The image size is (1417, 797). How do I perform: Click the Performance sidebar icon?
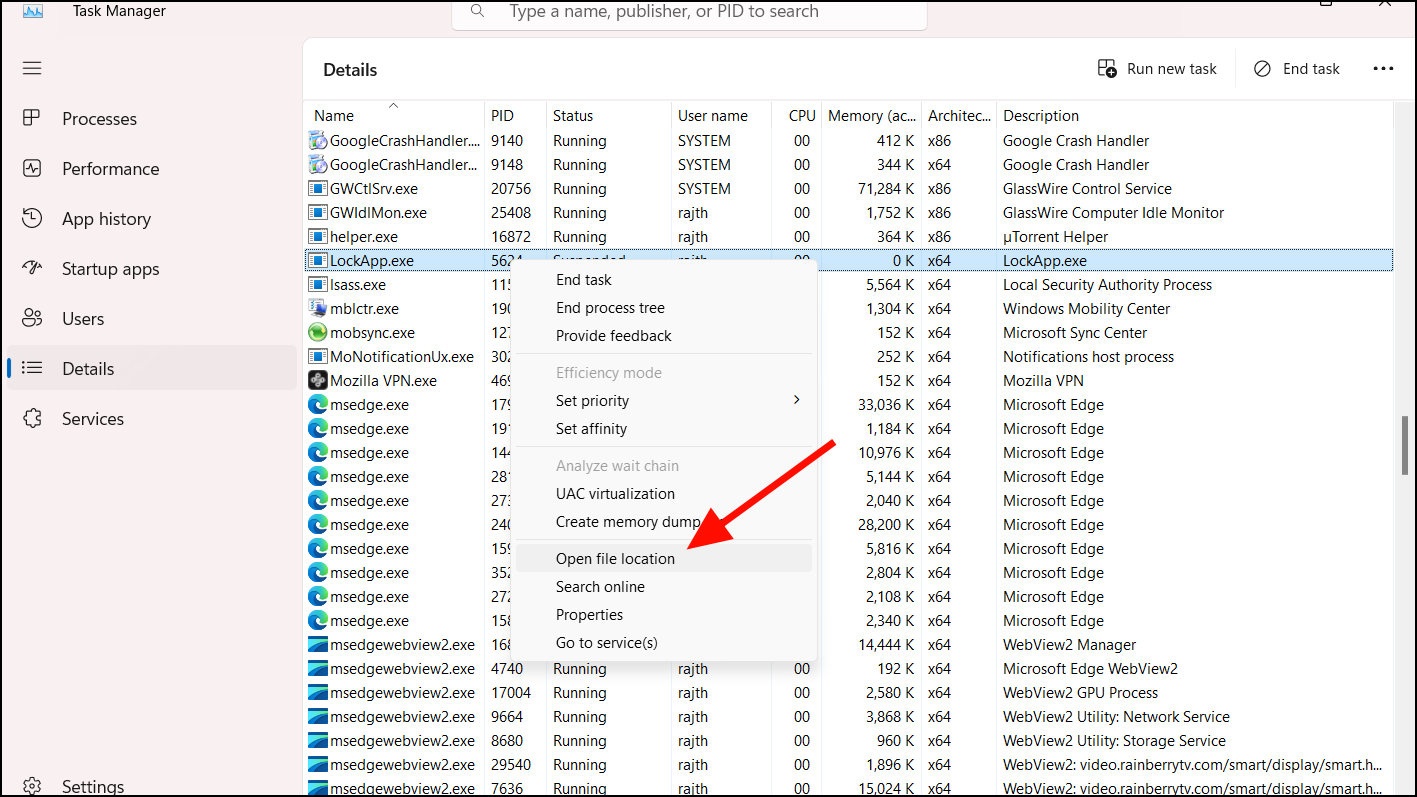click(x=32, y=168)
